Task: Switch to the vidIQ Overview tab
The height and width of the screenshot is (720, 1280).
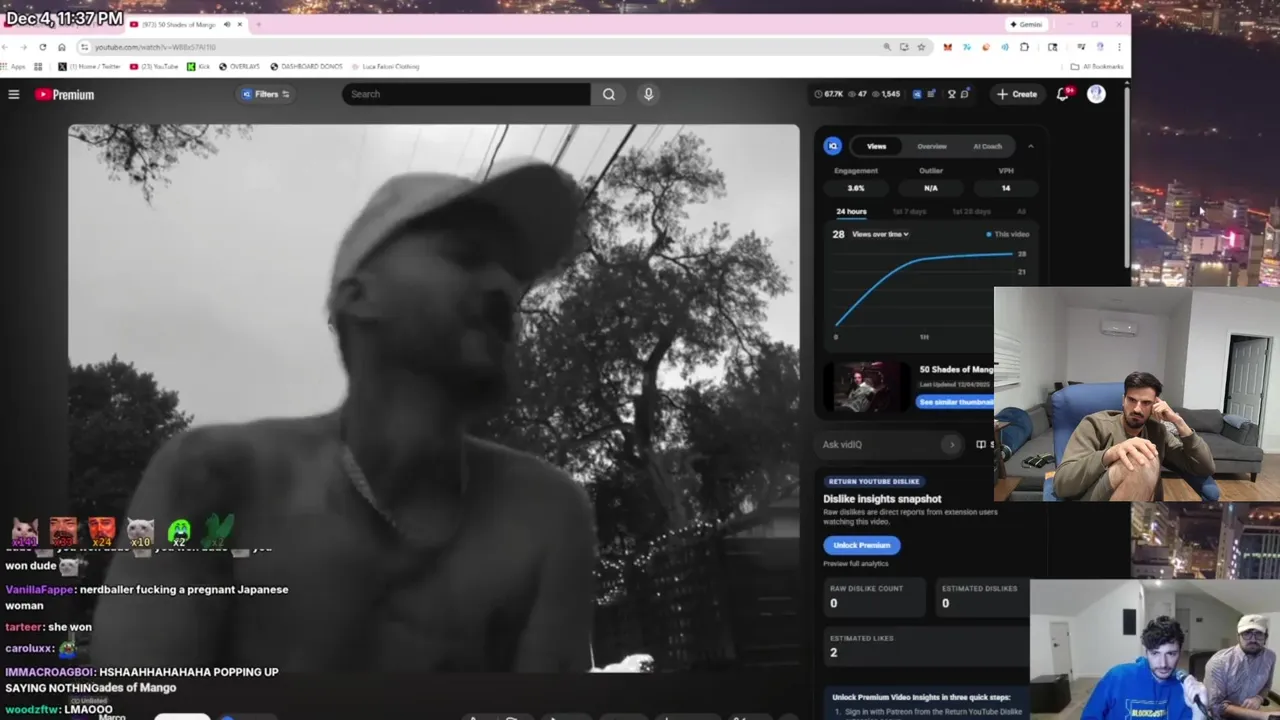Action: click(932, 146)
